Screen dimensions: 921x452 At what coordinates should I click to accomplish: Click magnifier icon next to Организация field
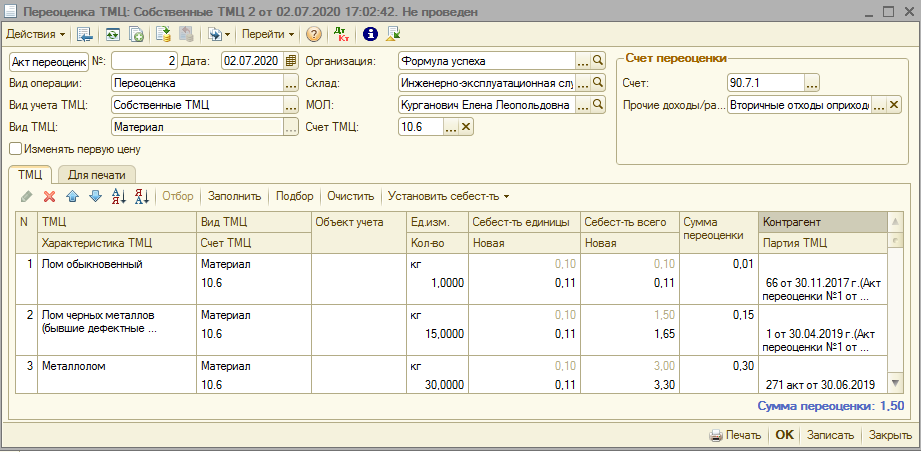coord(599,61)
